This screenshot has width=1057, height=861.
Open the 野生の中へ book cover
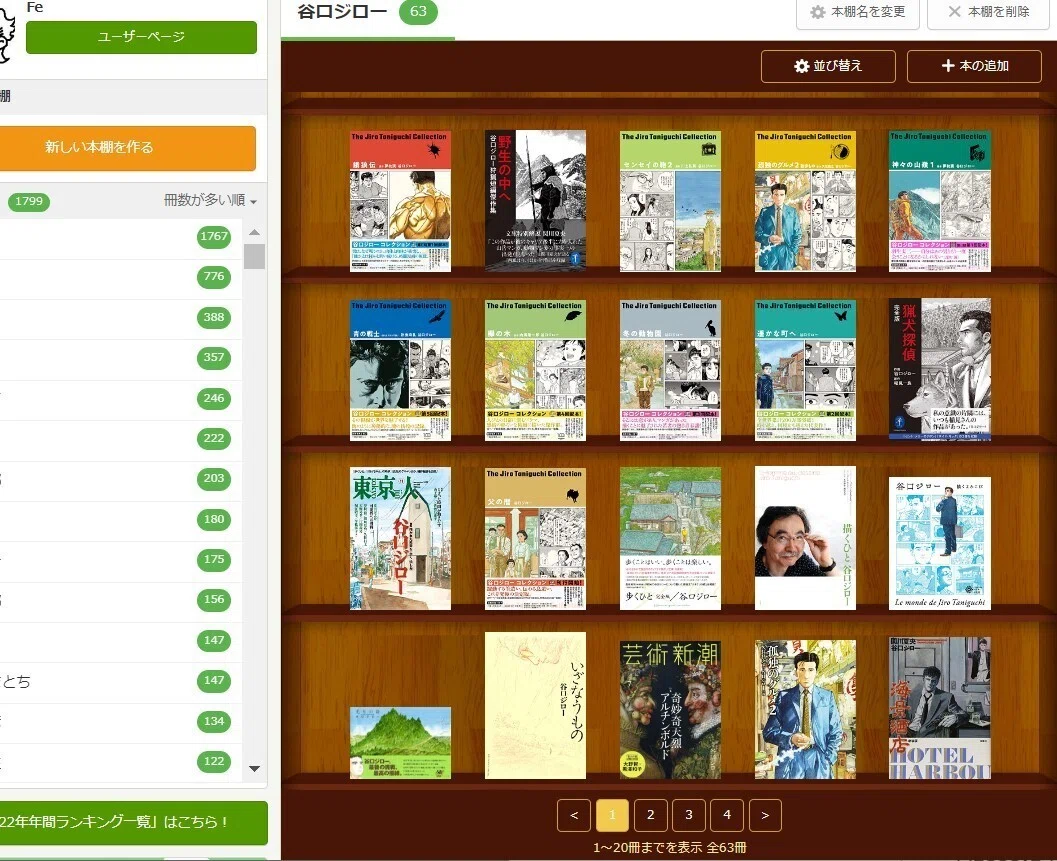(535, 201)
